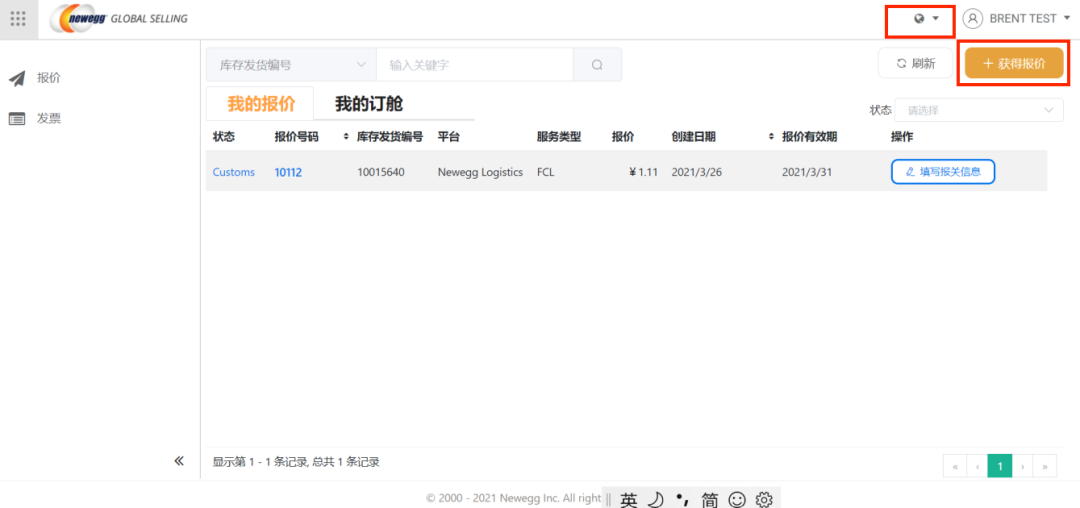1080x508 pixels.
Task: Go to next page with › button
Action: coord(1022,466)
